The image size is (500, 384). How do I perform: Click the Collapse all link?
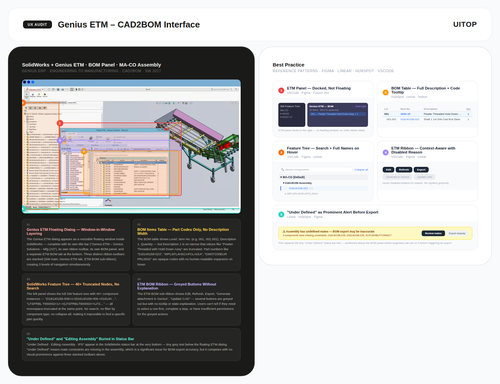coord(361,170)
